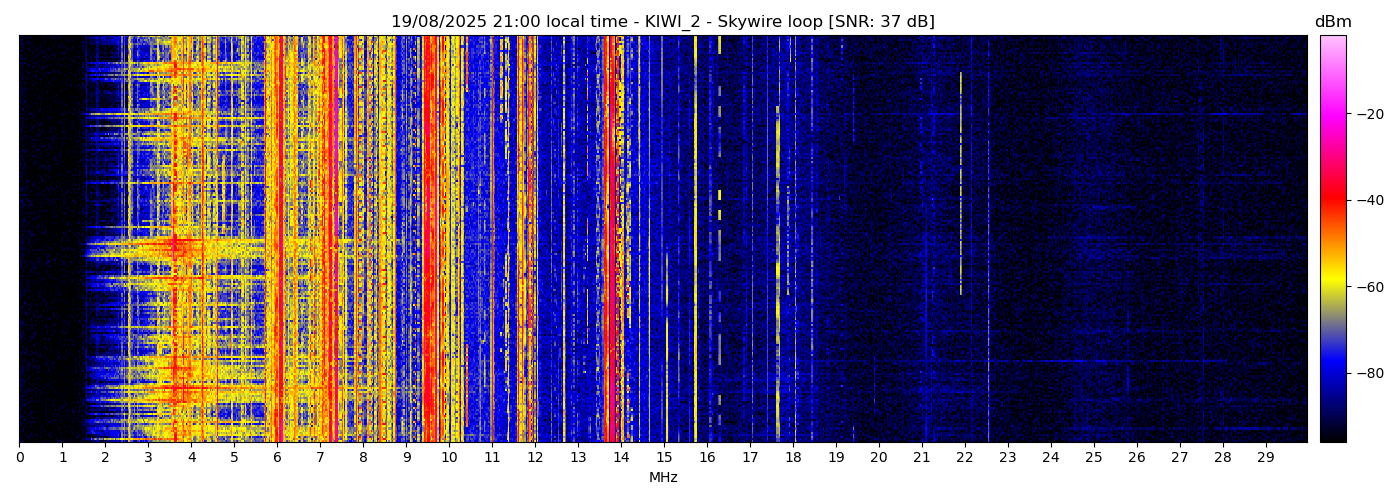Click the 14 MHz tick label
Image resolution: width=1400 pixels, height=500 pixels.
621,458
